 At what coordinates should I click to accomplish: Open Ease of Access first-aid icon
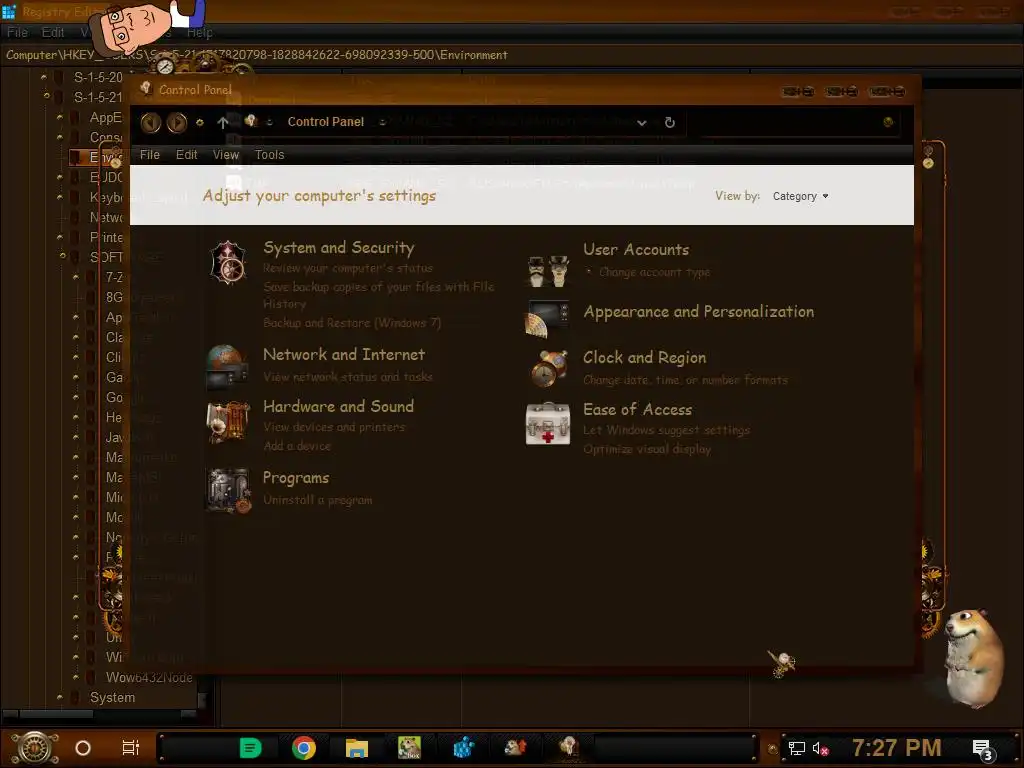tap(547, 423)
